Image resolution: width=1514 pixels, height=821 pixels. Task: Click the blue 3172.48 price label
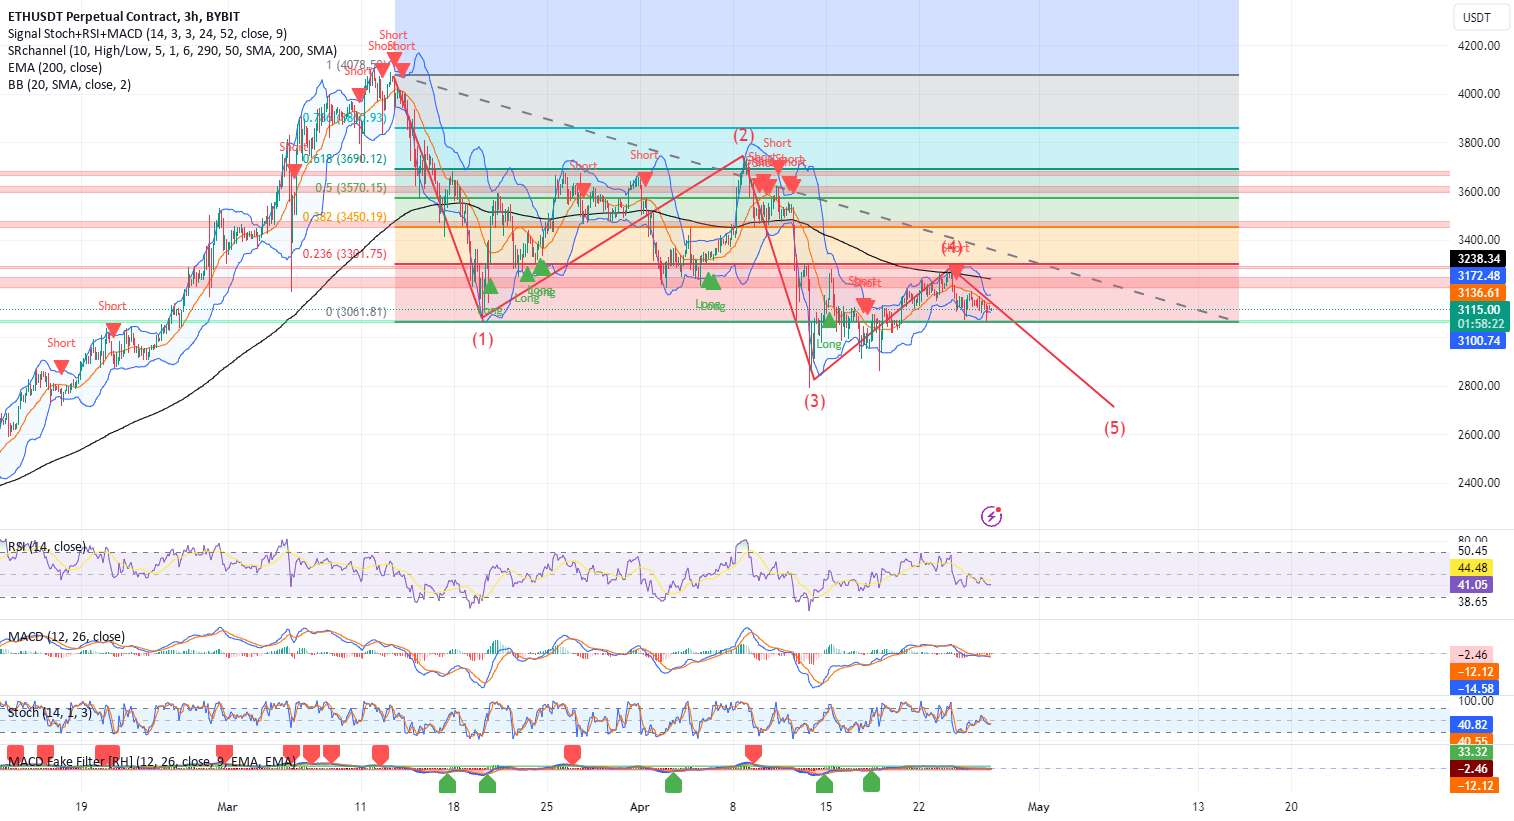[x=1478, y=276]
